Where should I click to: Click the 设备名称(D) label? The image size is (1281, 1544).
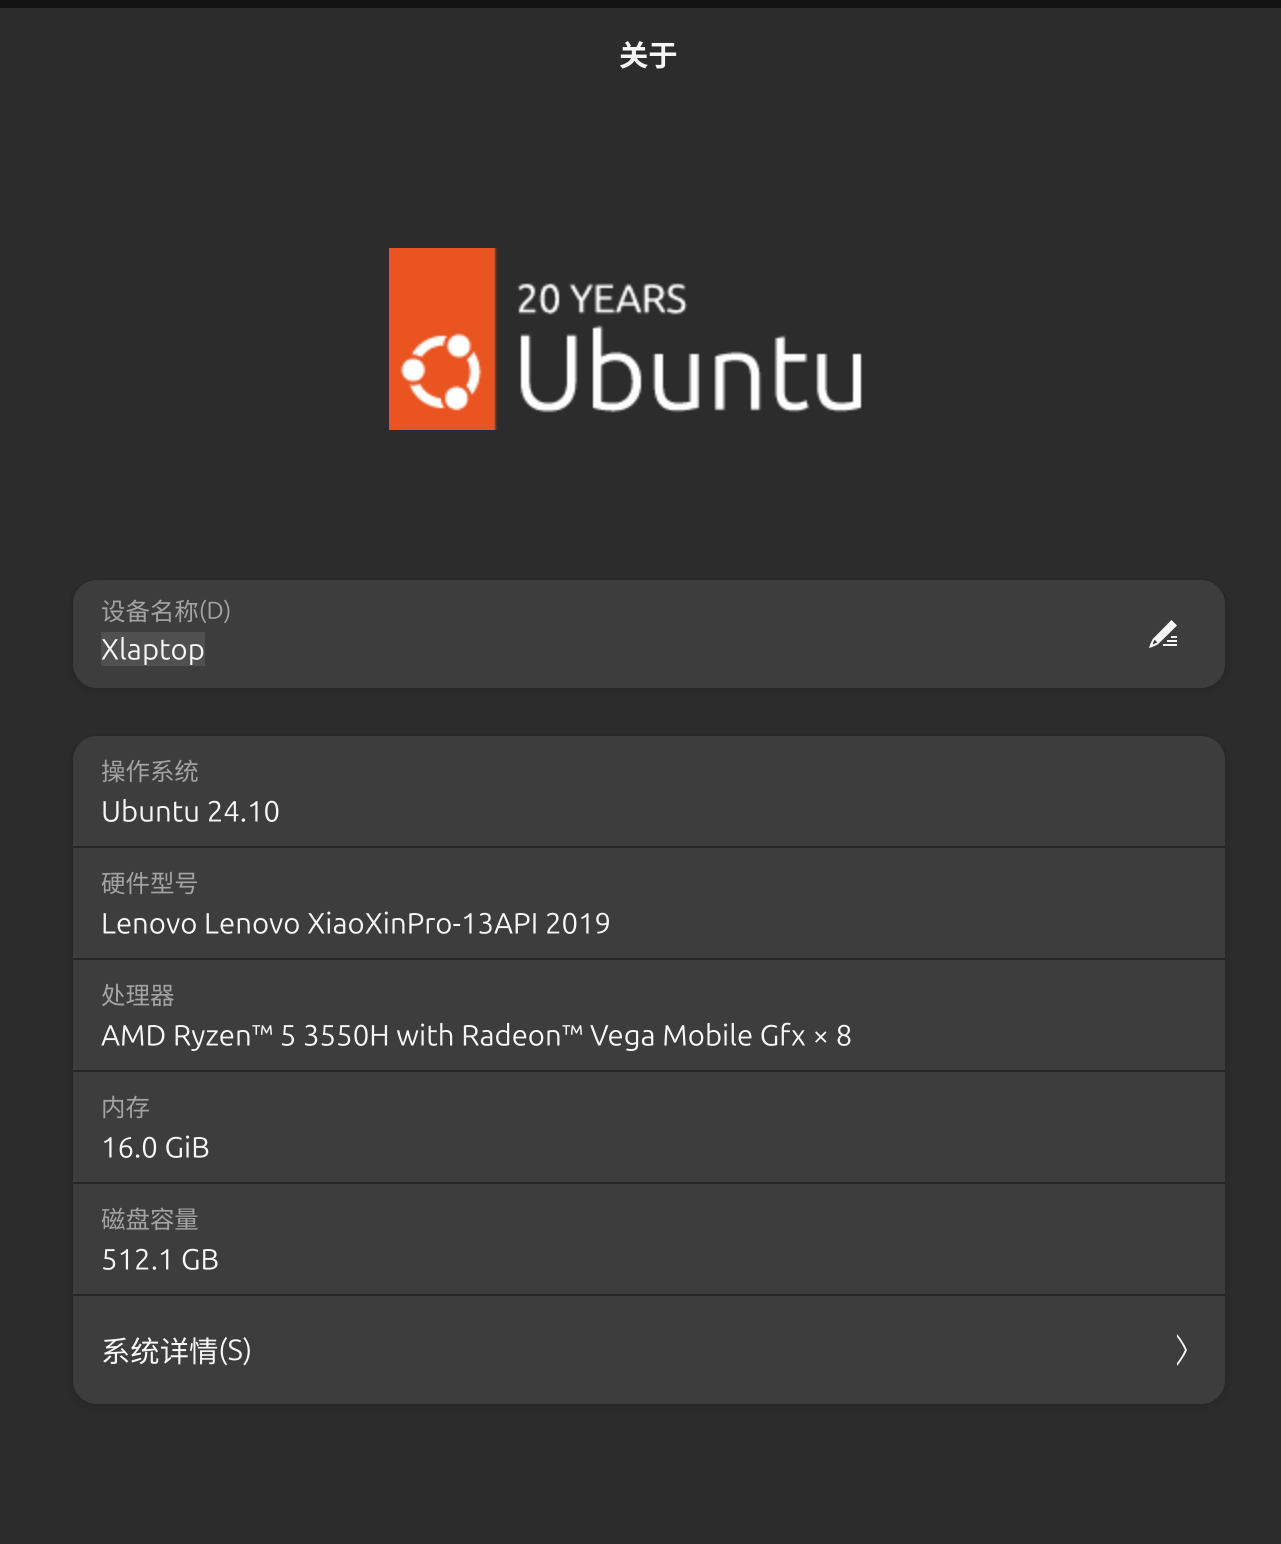coord(166,611)
